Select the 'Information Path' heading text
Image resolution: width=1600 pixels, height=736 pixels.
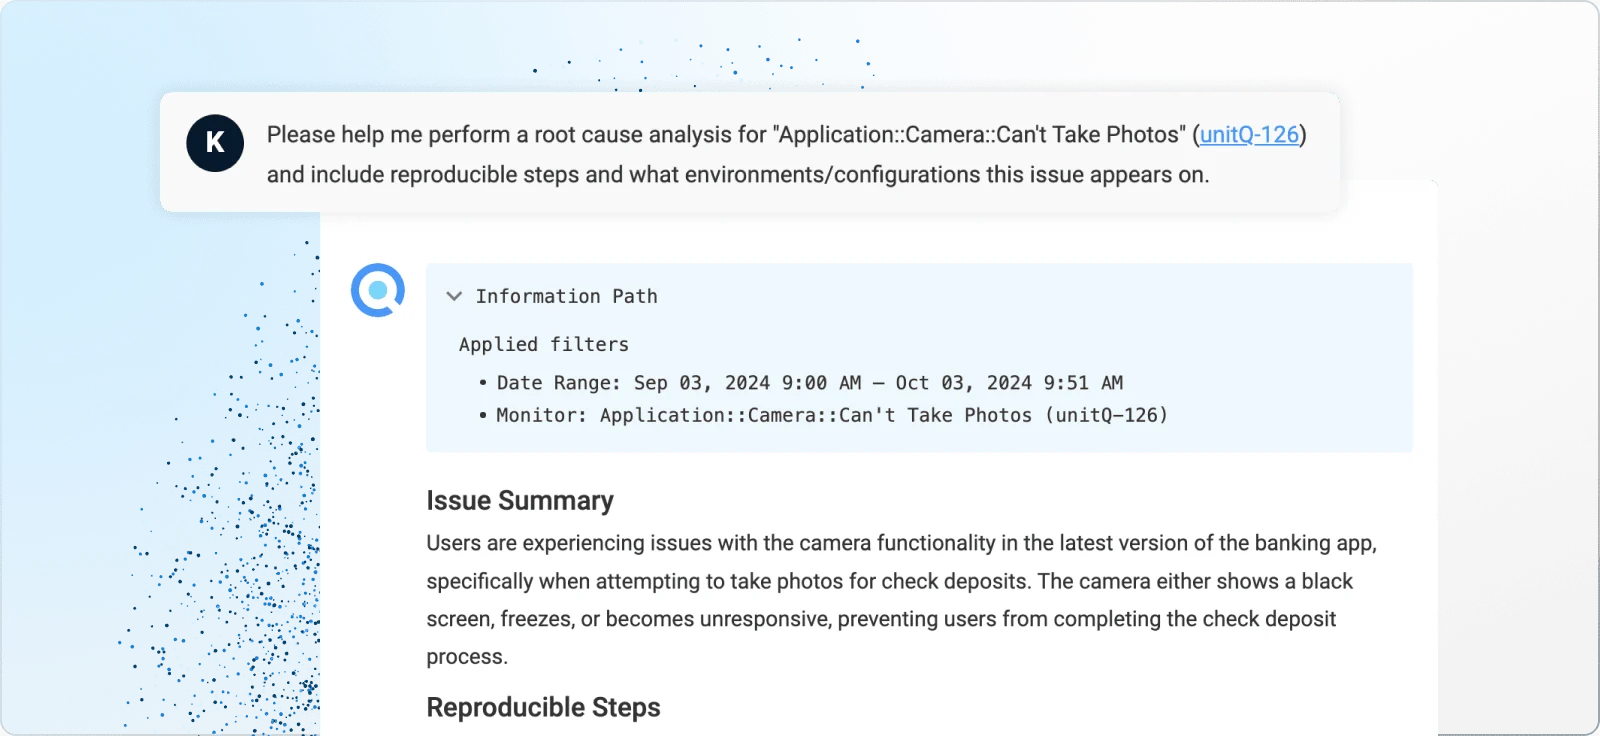tap(566, 296)
